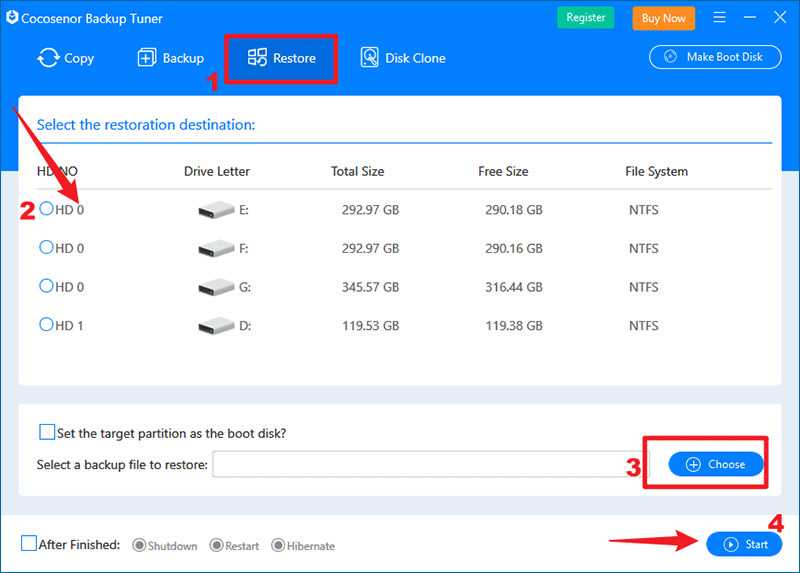Click the Free Size column header

pyautogui.click(x=503, y=171)
